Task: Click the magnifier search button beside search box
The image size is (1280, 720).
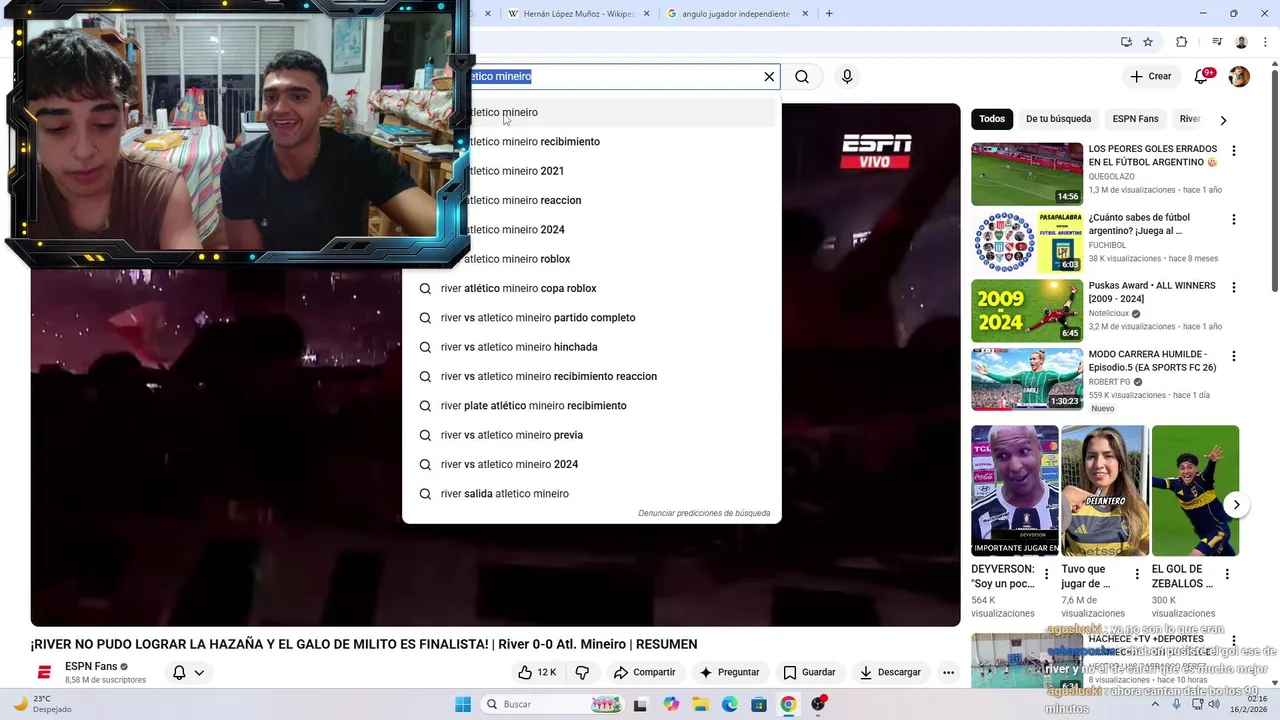Action: (802, 77)
